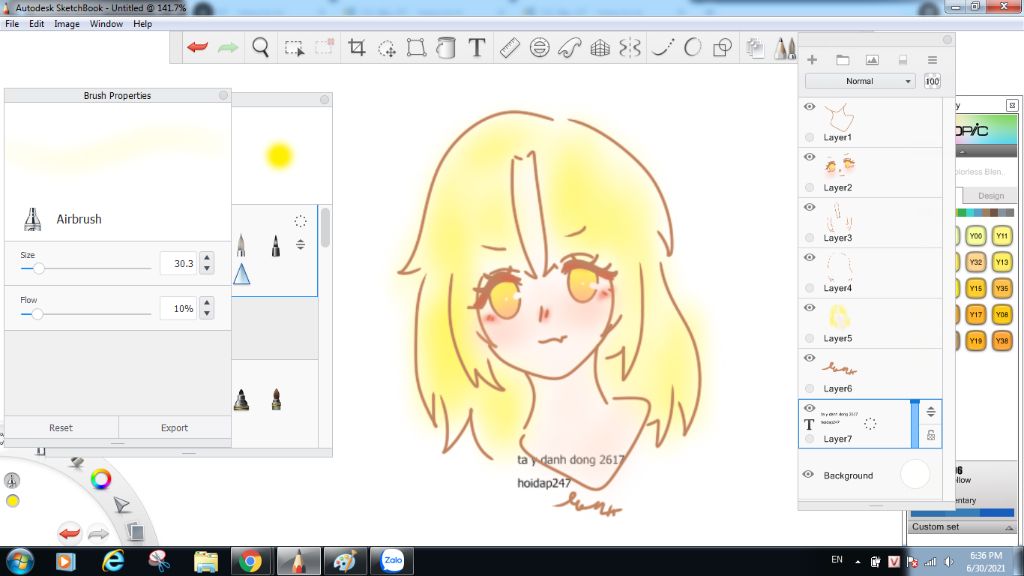Screen dimensions: 1024x576
Task: Close the Brush Properties panel
Action: pyautogui.click(x=223, y=95)
